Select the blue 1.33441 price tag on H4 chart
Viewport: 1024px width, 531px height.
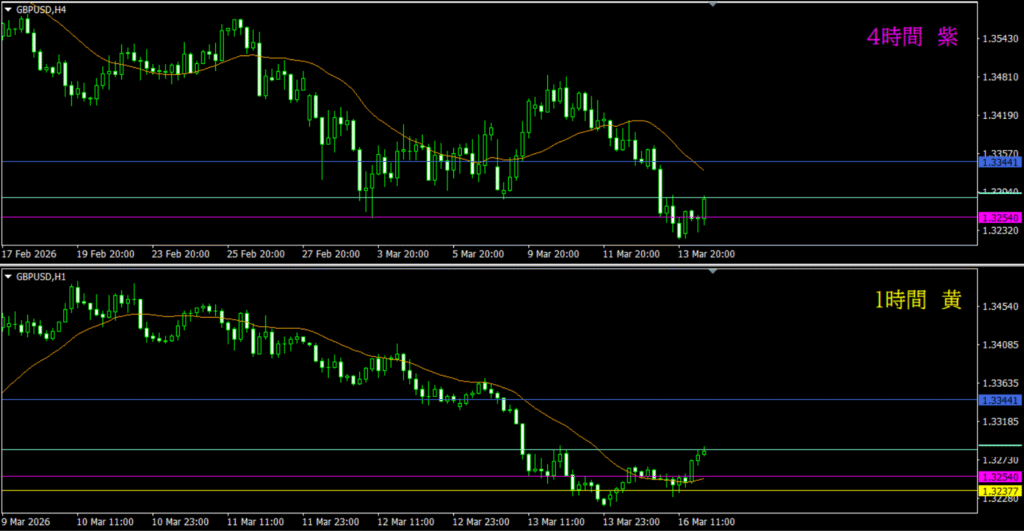(x=1000, y=161)
